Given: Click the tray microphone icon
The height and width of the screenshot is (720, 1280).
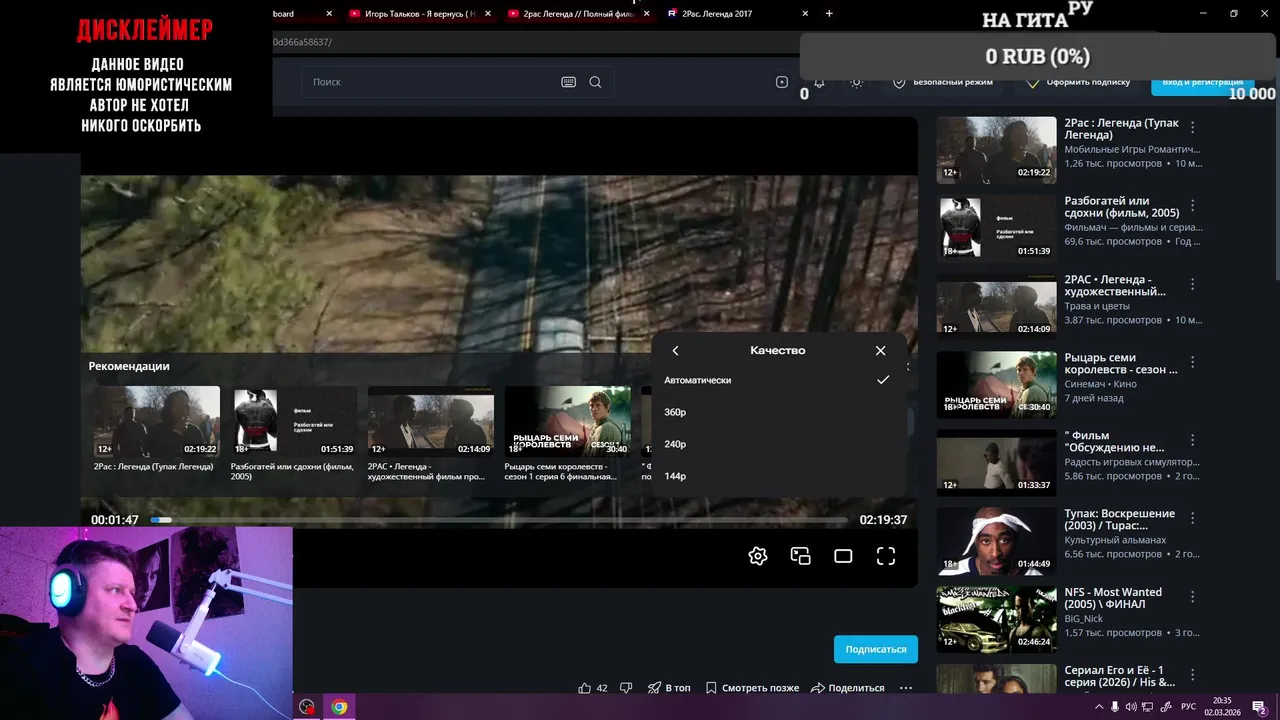Looking at the screenshot, I should click(x=1115, y=707).
